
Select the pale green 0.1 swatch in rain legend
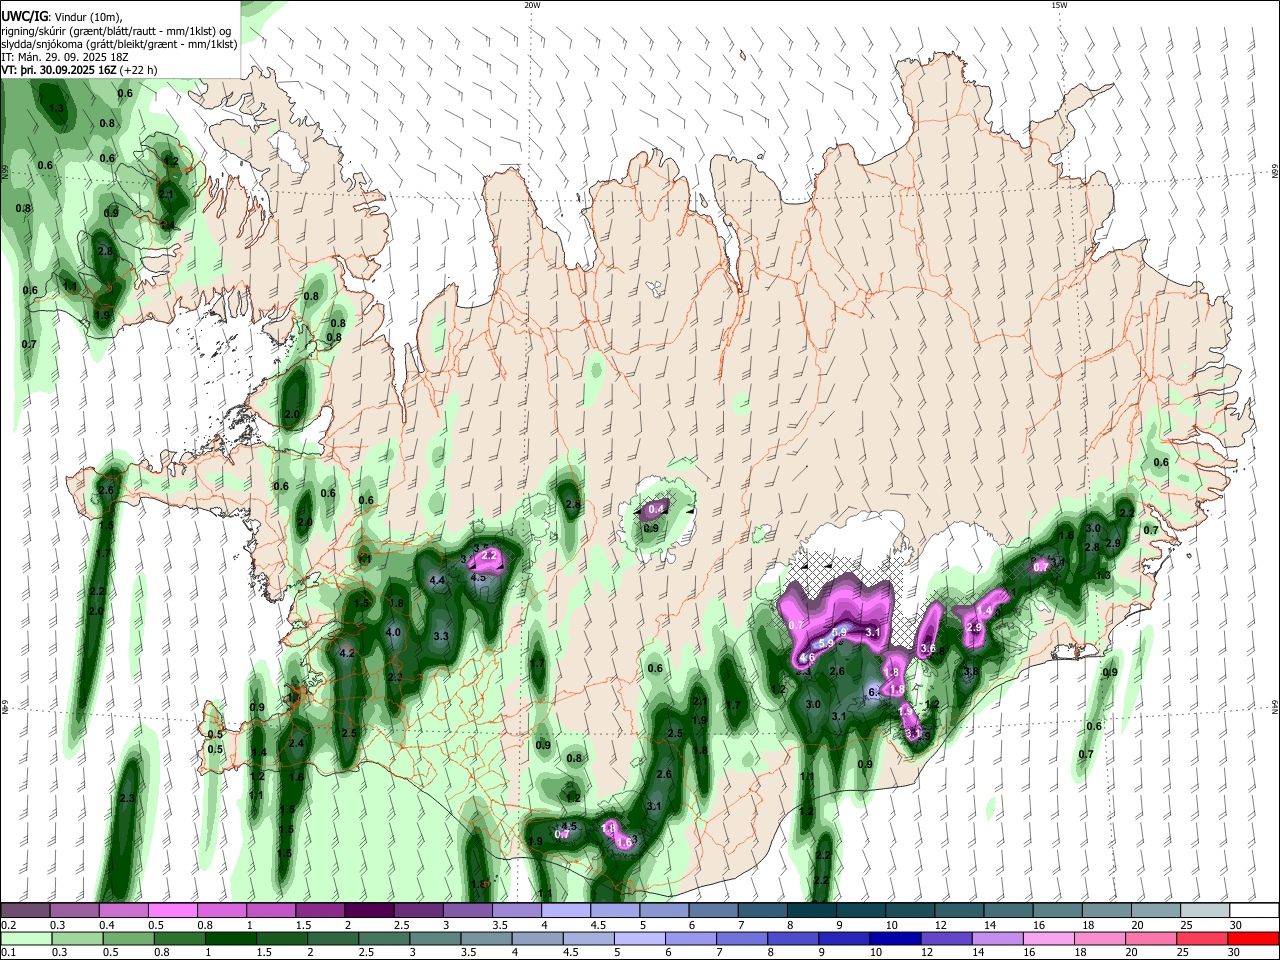click(26, 939)
